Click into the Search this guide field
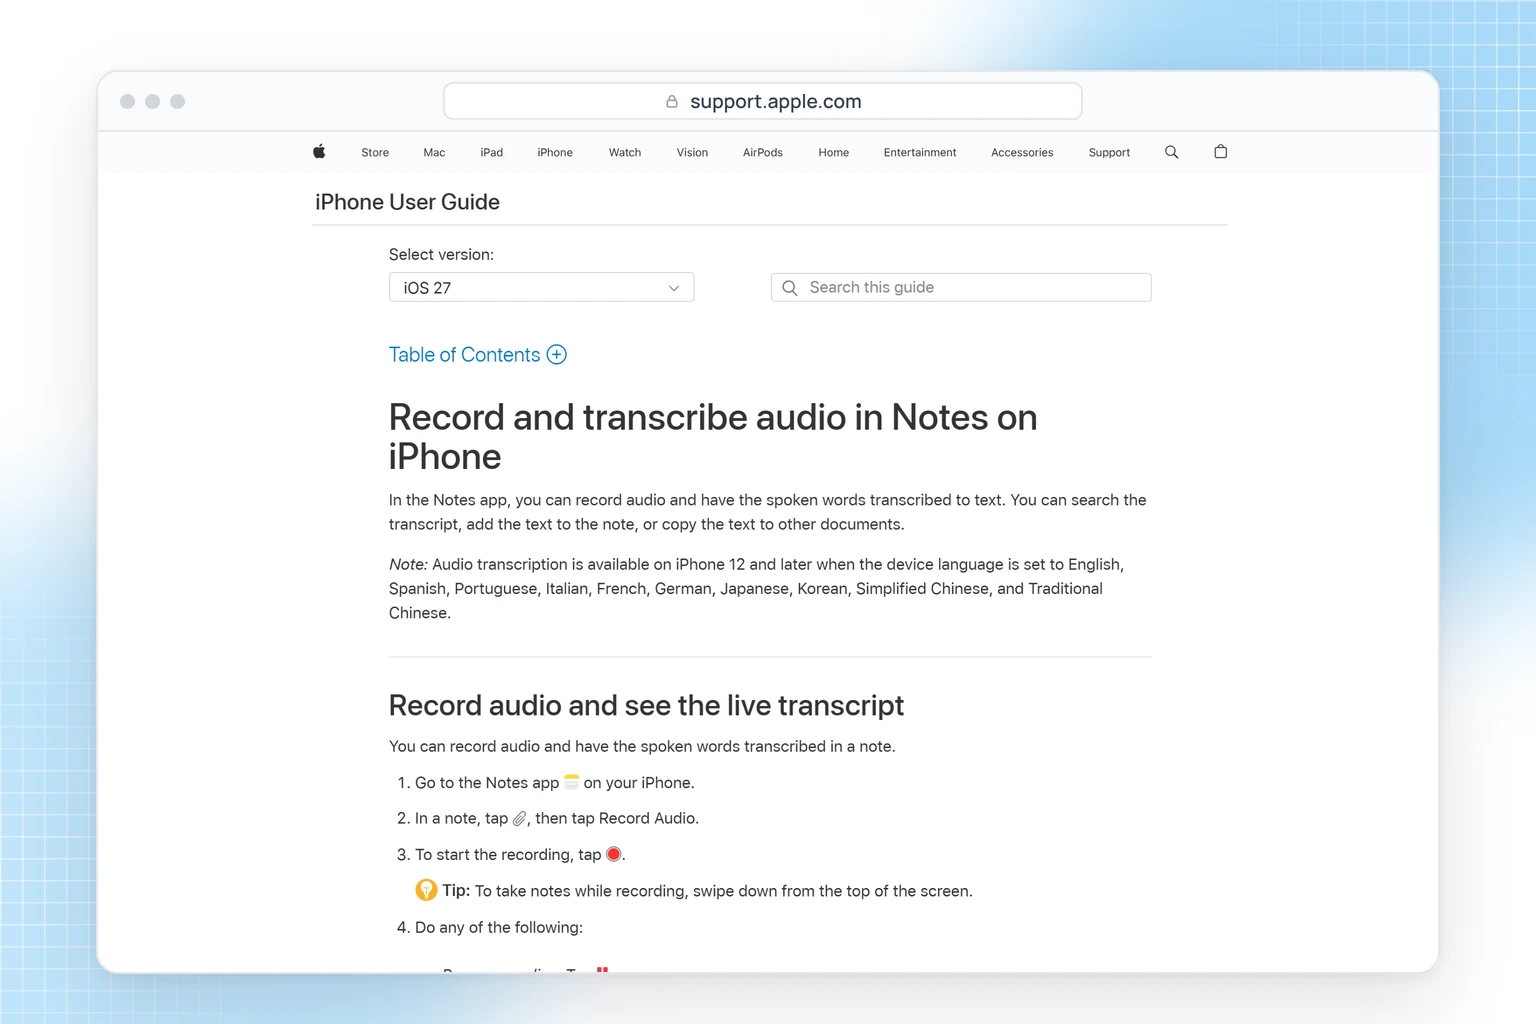This screenshot has width=1536, height=1024. coord(961,288)
